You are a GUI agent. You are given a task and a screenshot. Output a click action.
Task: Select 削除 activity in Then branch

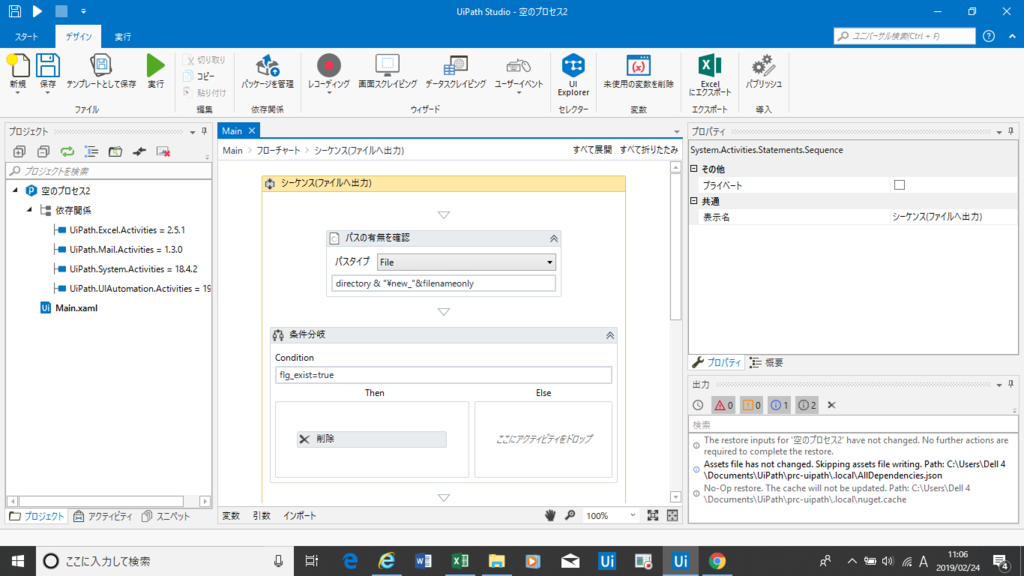click(372, 439)
